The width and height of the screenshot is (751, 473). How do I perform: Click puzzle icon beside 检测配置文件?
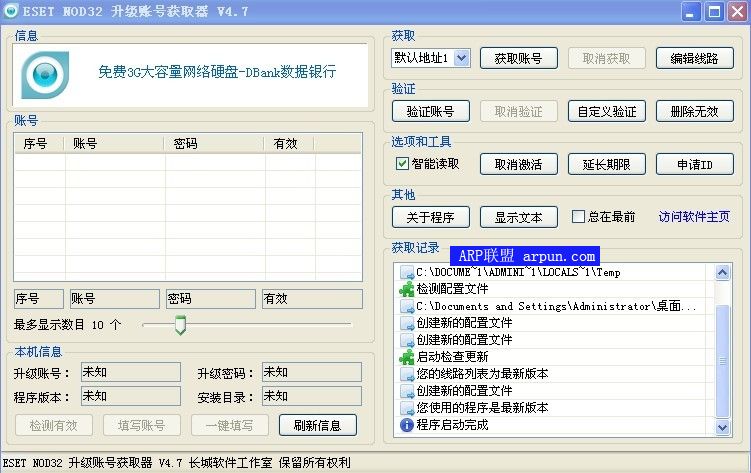[x=407, y=289]
